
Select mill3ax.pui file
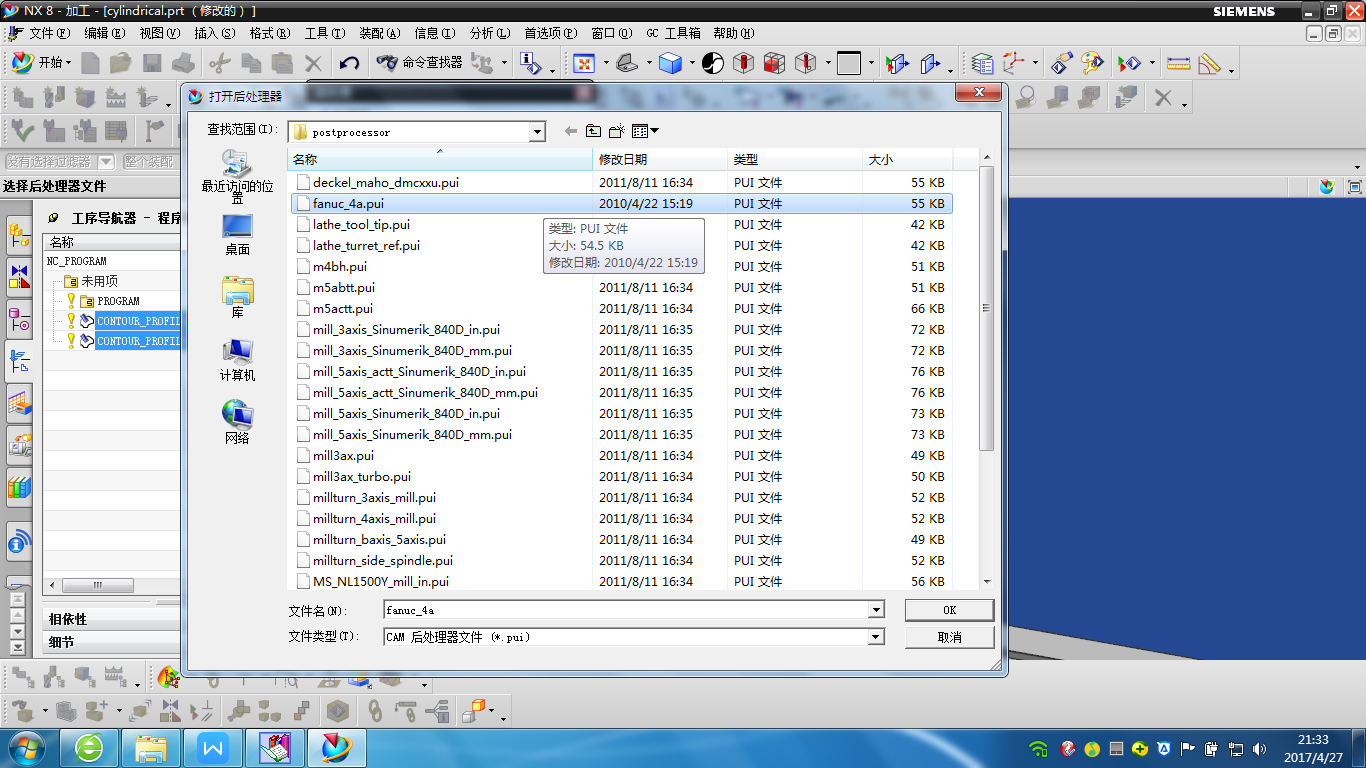620,455
